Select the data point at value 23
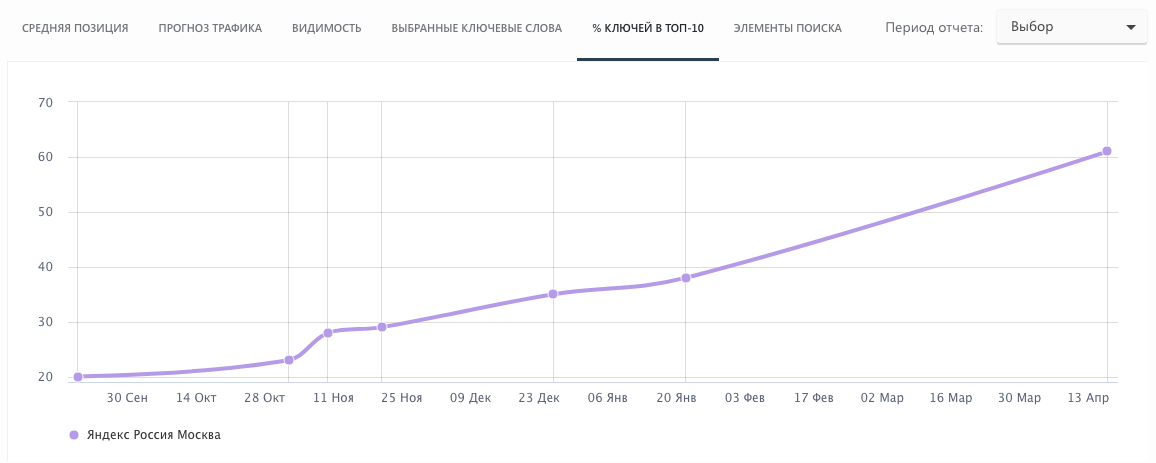This screenshot has width=1156, height=463. [x=289, y=360]
